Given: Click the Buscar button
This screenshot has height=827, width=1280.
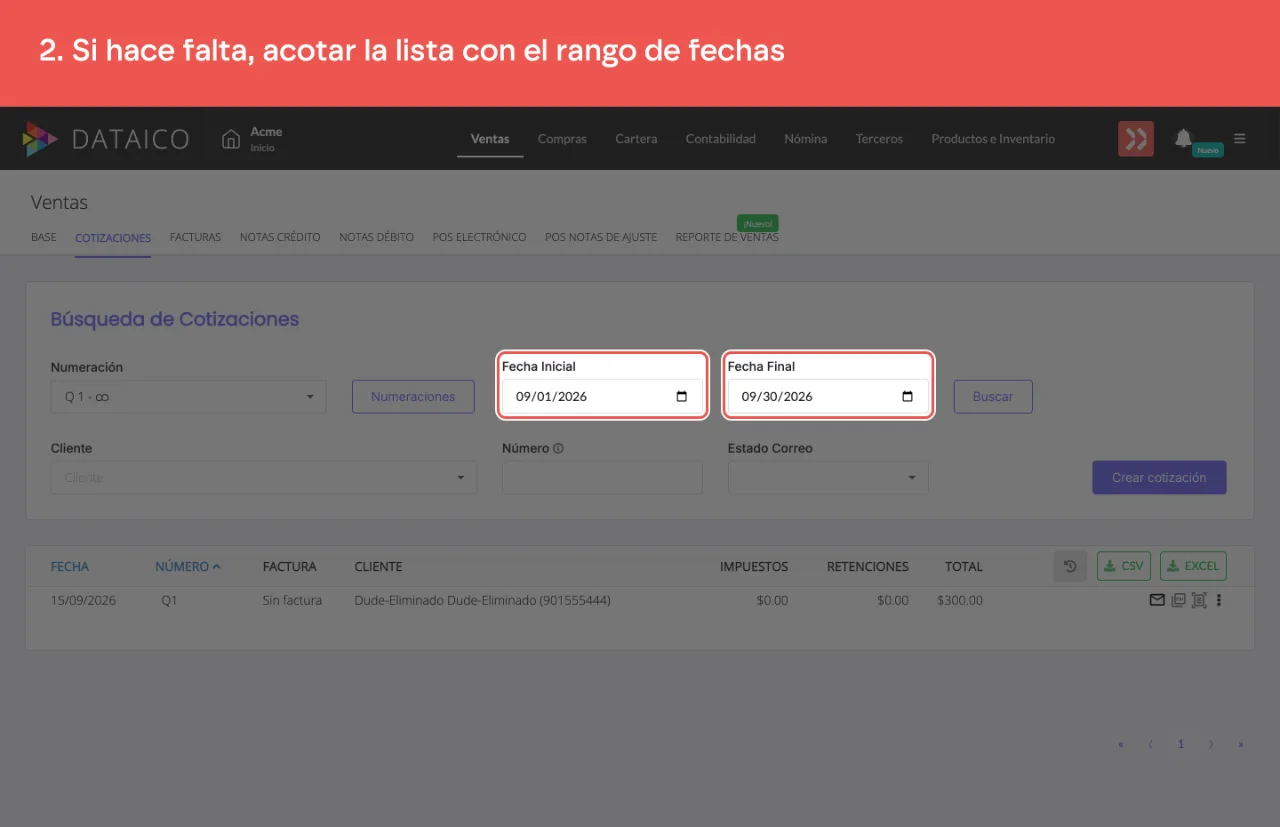Looking at the screenshot, I should point(993,397).
